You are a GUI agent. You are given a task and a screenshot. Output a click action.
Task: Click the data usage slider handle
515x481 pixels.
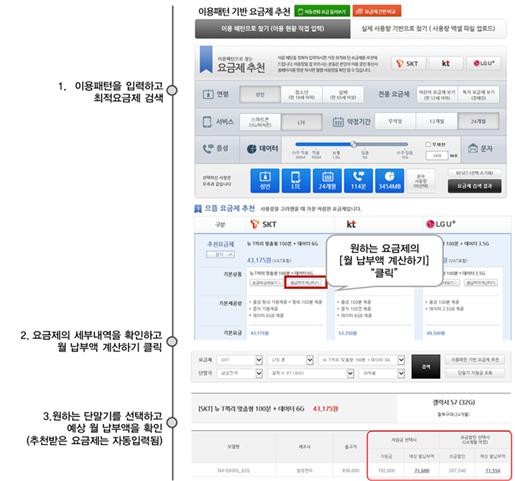[354, 144]
